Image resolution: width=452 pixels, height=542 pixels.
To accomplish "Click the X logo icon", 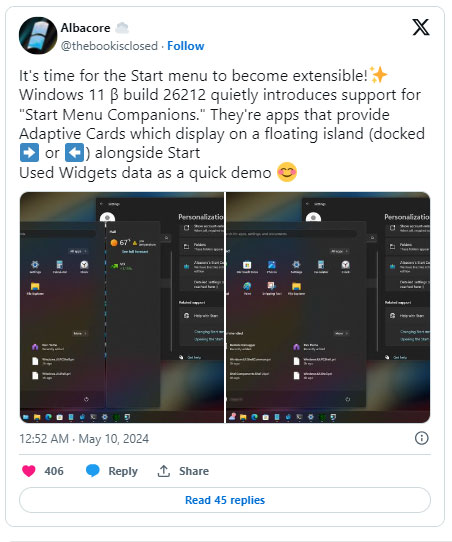I will point(421,27).
